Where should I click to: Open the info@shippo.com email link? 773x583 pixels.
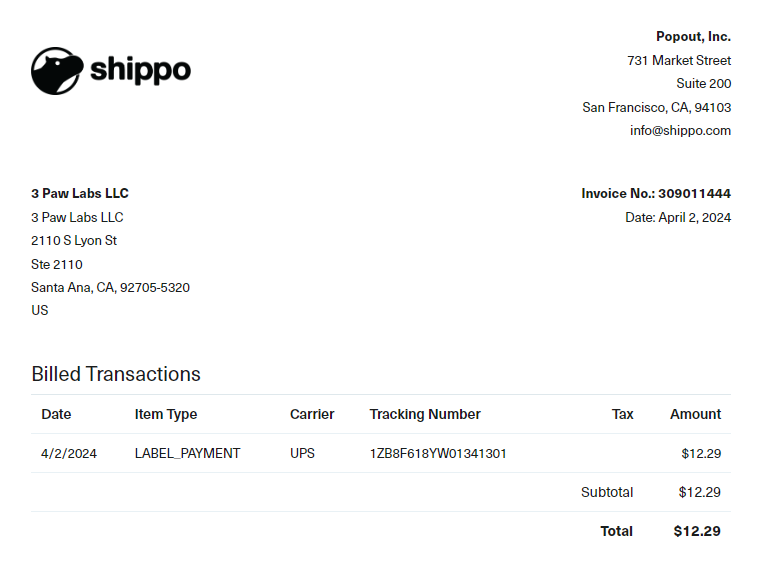point(680,131)
